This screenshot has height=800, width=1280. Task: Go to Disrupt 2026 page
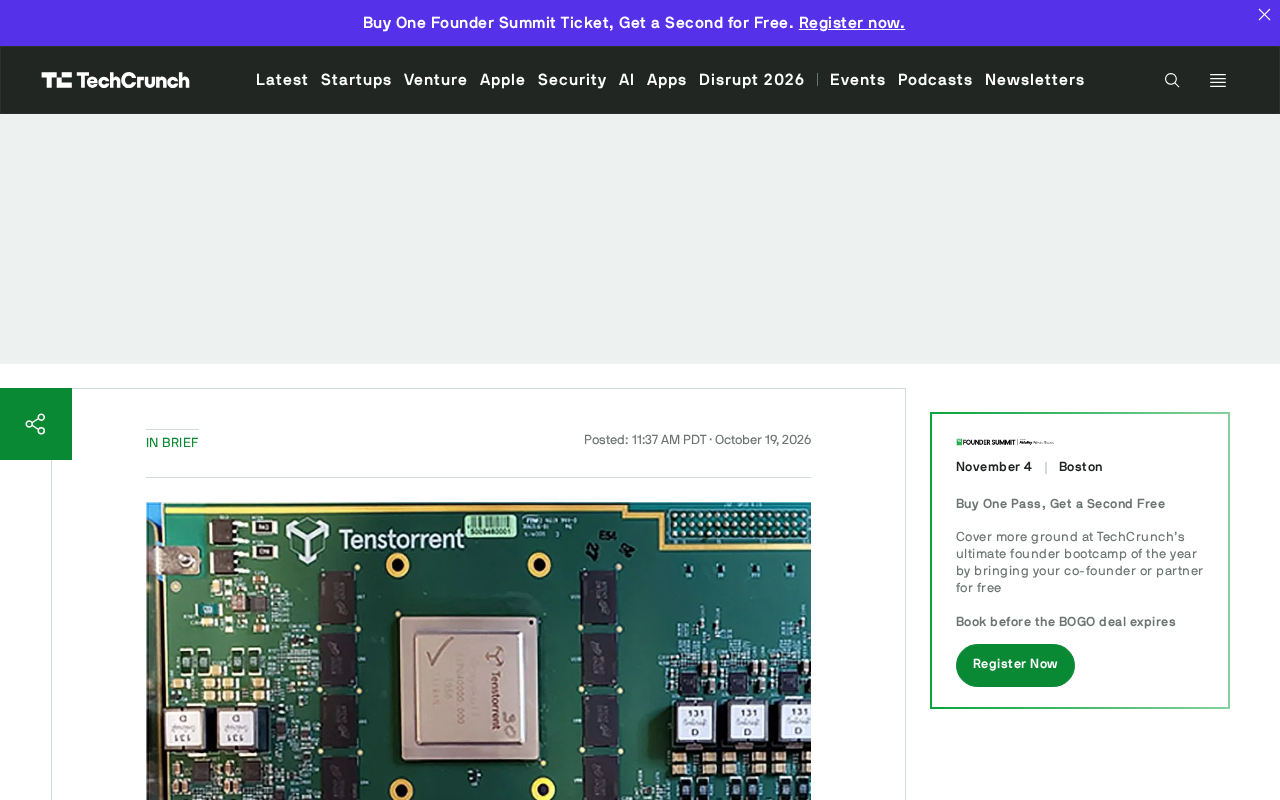pyautogui.click(x=752, y=80)
